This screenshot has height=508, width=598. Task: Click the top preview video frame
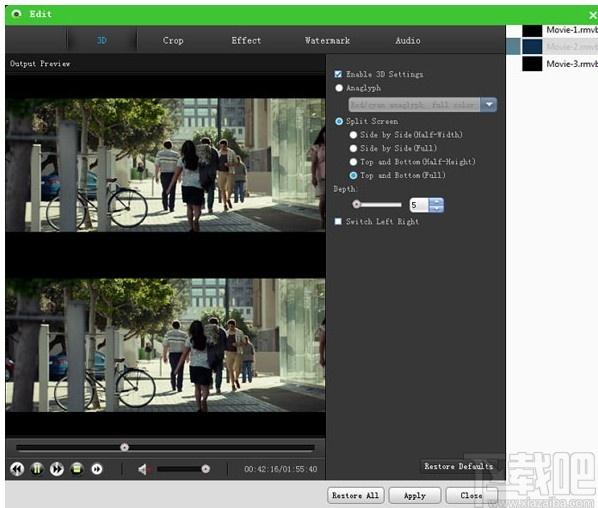coord(165,165)
